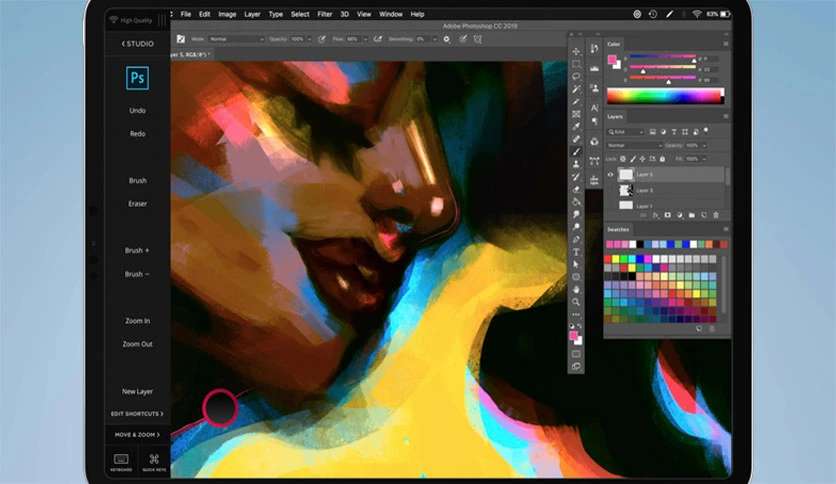
Task: Open the File menu
Action: 186,14
